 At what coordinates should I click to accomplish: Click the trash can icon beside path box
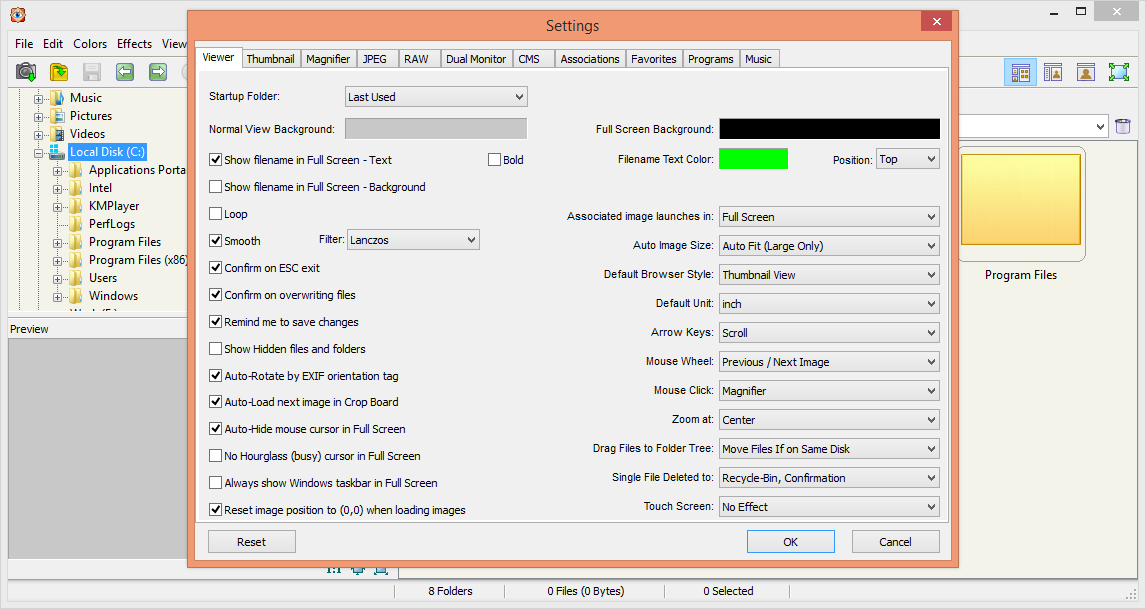coord(1123,126)
